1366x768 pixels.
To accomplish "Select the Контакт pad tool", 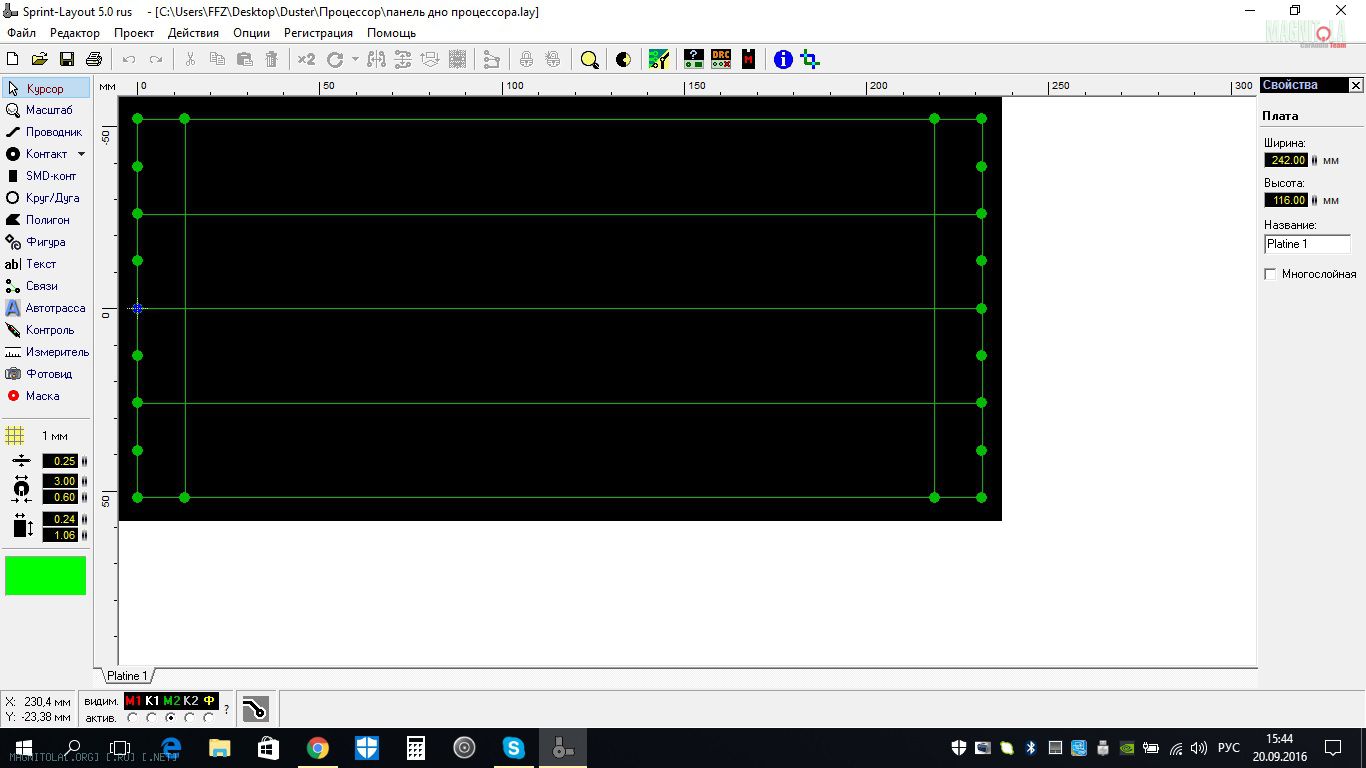I will click(x=38, y=154).
